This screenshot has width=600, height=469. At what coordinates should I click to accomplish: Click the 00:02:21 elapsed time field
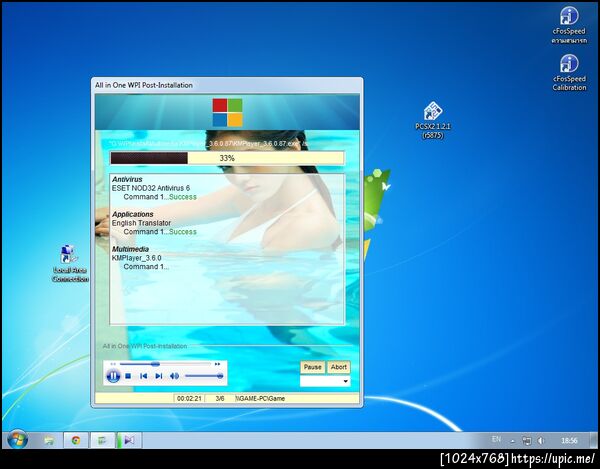pos(189,398)
